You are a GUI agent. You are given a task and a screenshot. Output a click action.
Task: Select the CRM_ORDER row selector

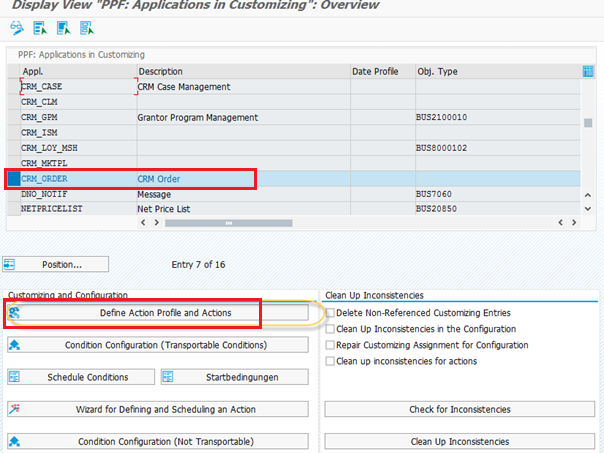pyautogui.click(x=12, y=179)
